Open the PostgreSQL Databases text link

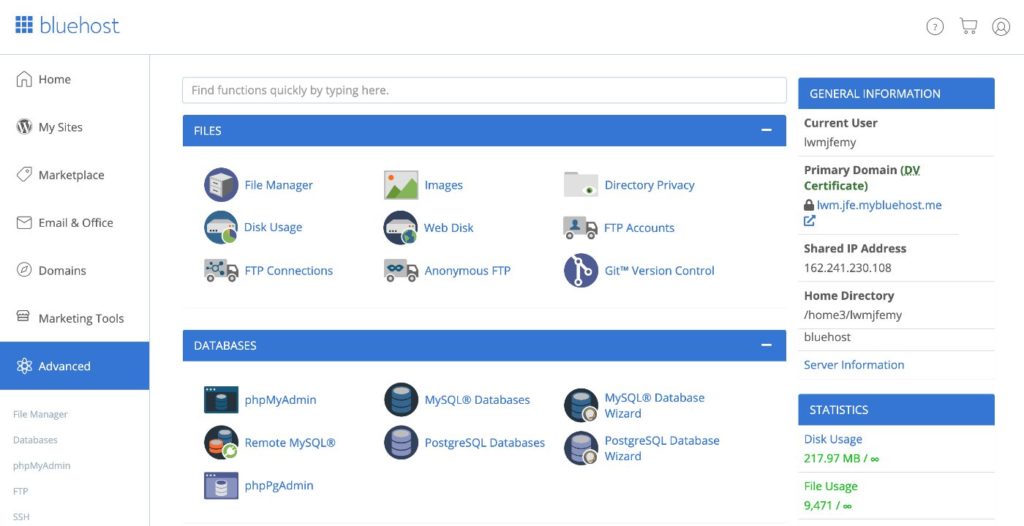coord(485,442)
